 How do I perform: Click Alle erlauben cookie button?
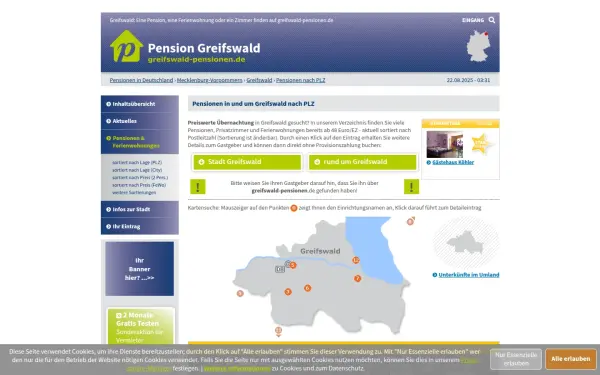[571, 359]
